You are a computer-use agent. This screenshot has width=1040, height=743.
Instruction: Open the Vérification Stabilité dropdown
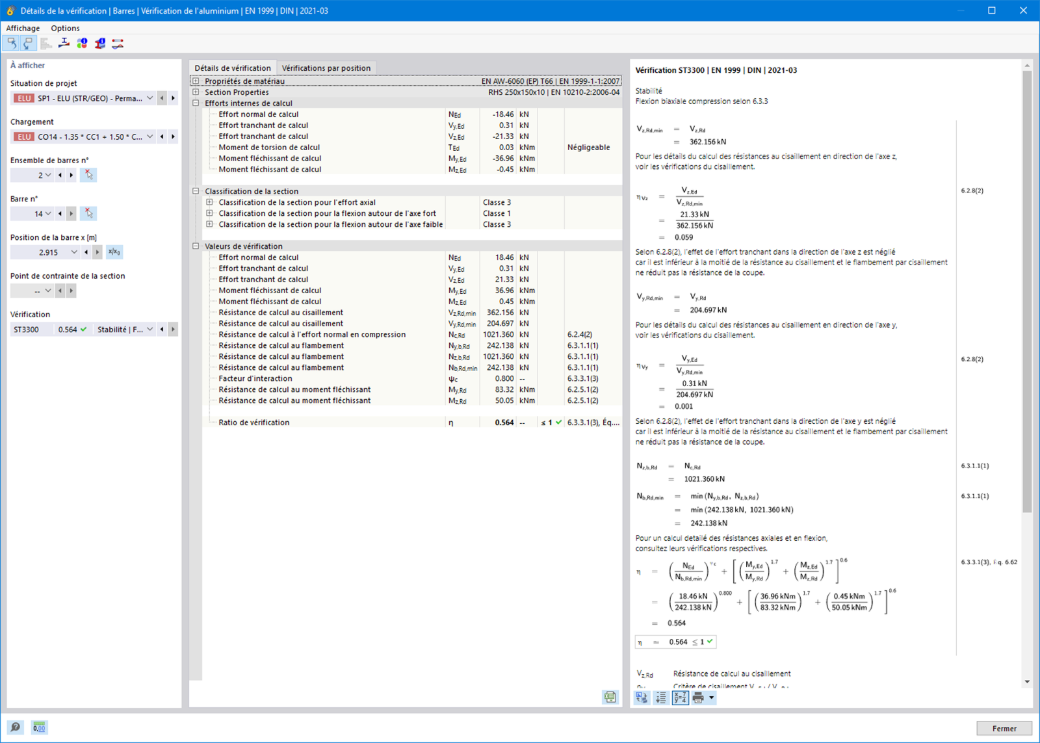coord(150,329)
